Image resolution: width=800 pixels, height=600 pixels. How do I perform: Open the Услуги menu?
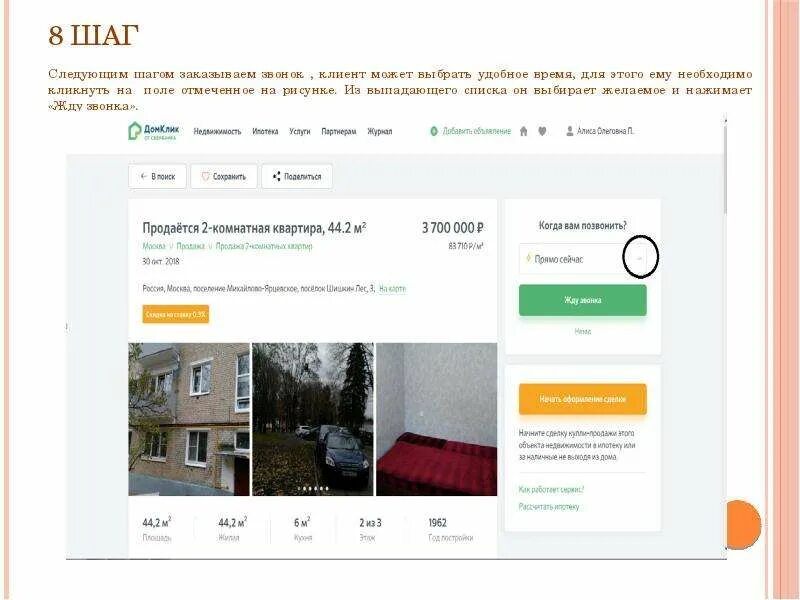tap(300, 131)
